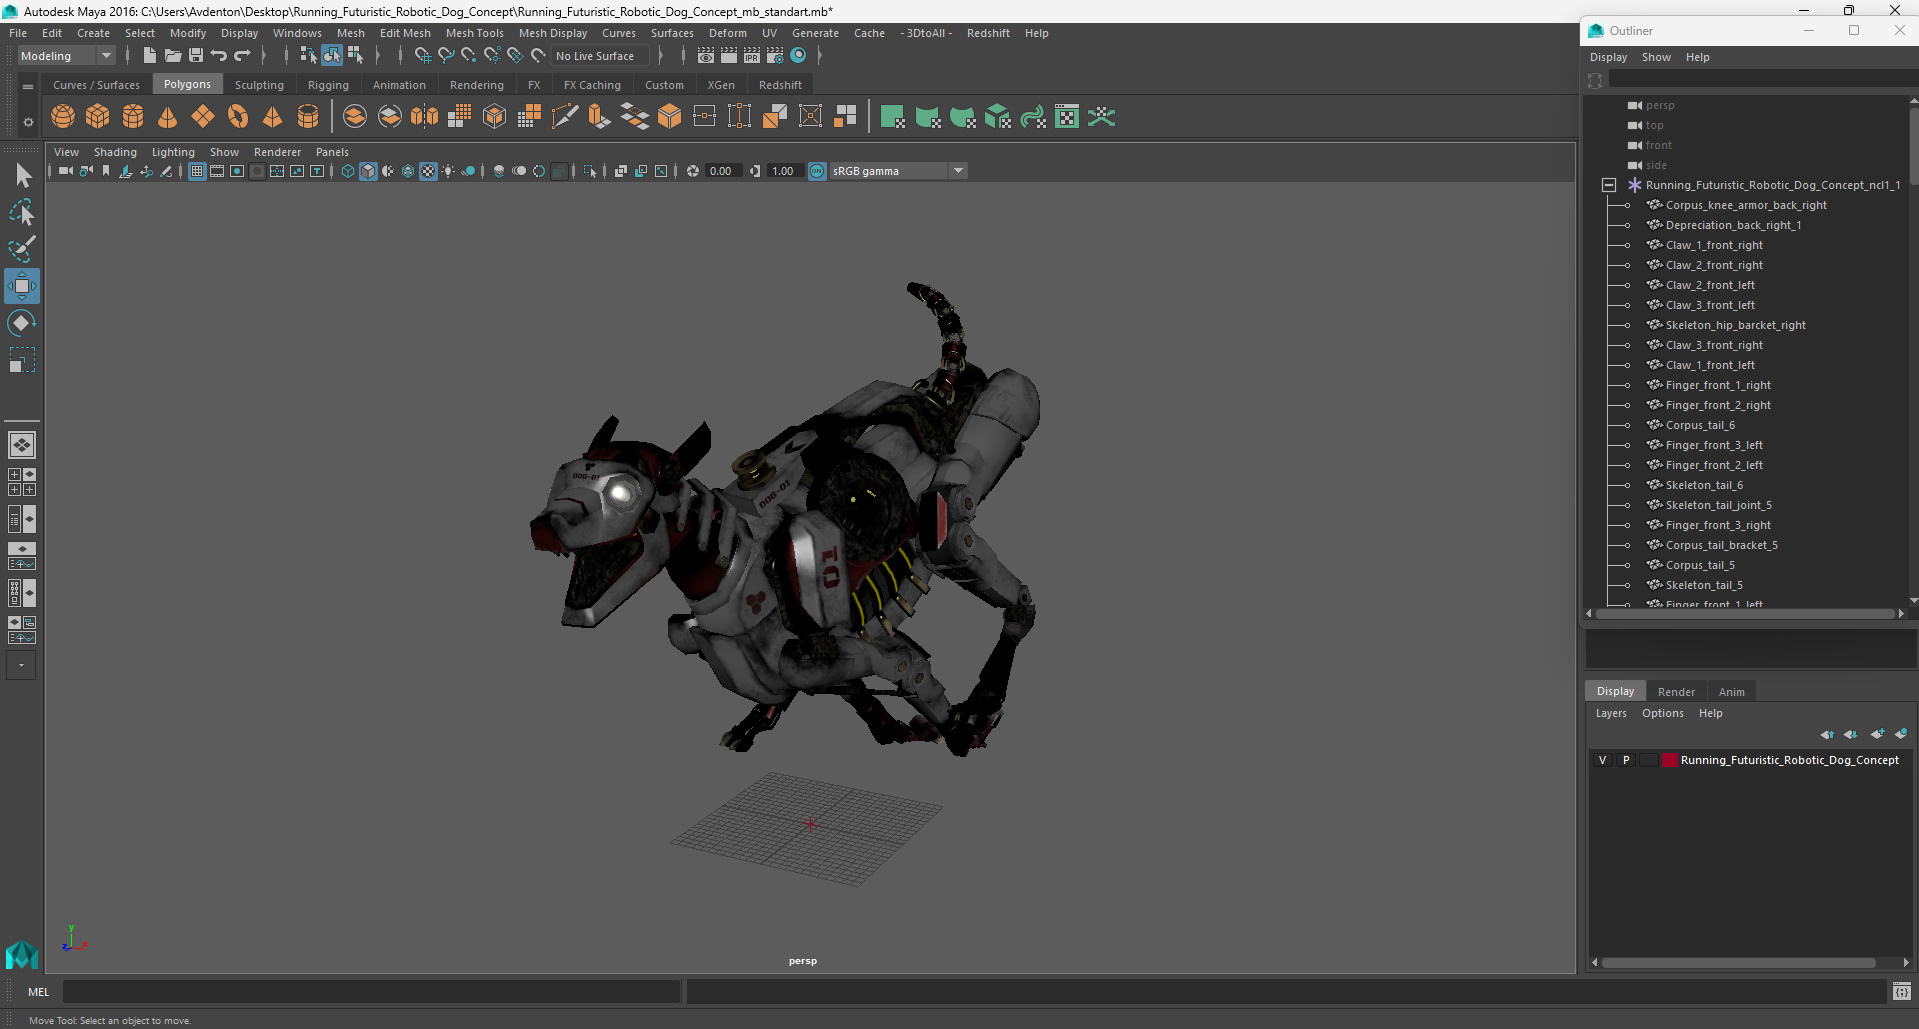Click the No Live Surface field
1919x1029 pixels.
600,56
